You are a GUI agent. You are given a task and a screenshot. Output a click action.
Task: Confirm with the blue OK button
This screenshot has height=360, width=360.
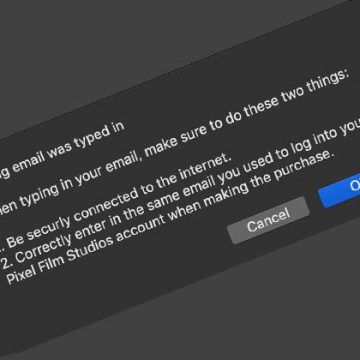pos(340,191)
